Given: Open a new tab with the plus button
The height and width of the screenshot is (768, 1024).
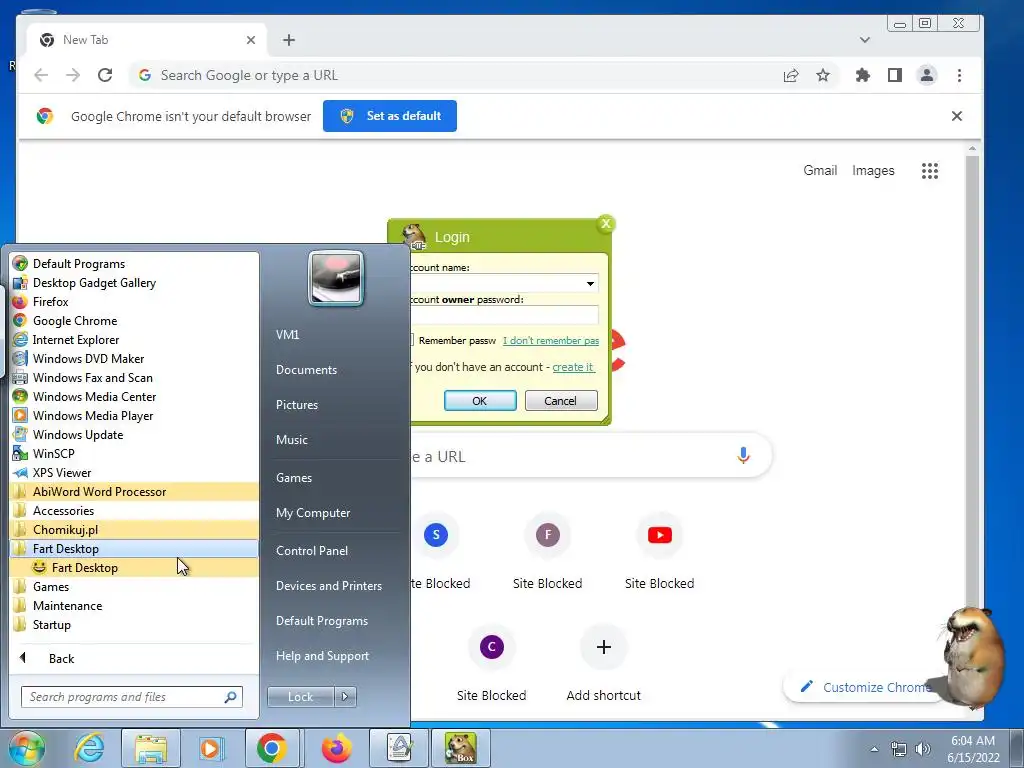Looking at the screenshot, I should pos(289,40).
